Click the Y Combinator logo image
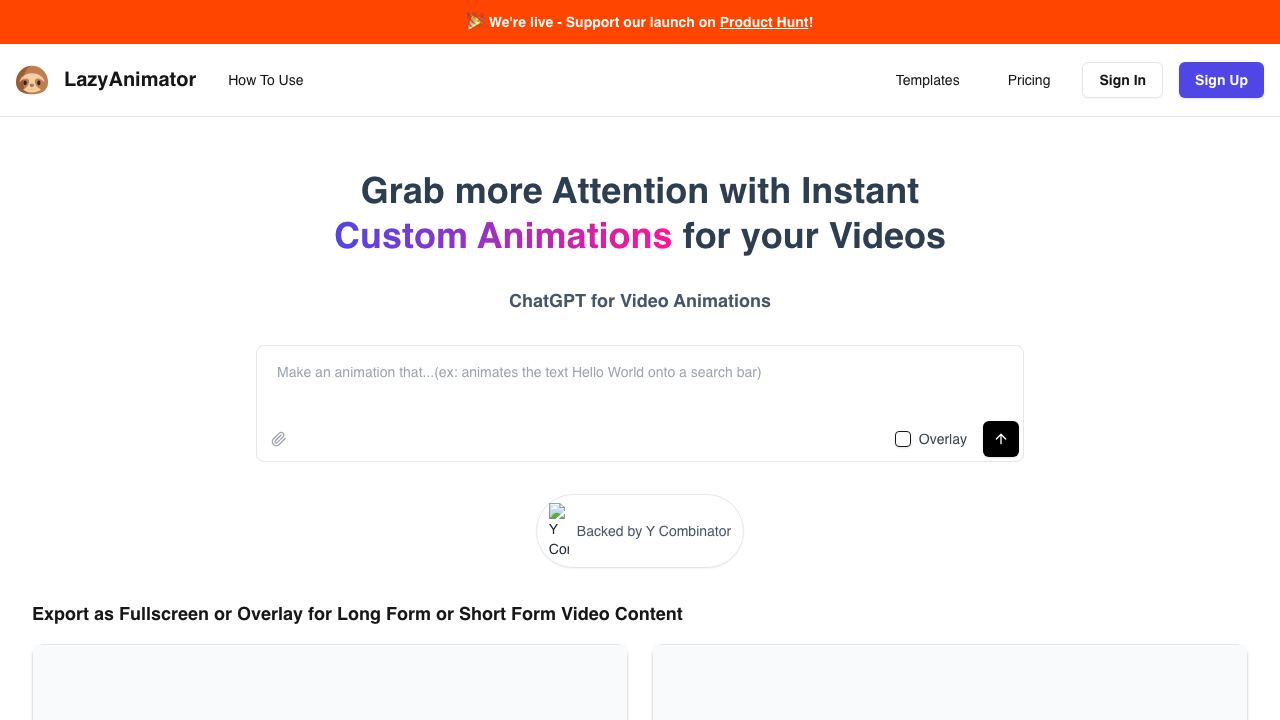Screen dimensions: 1280x720 pos(559,531)
